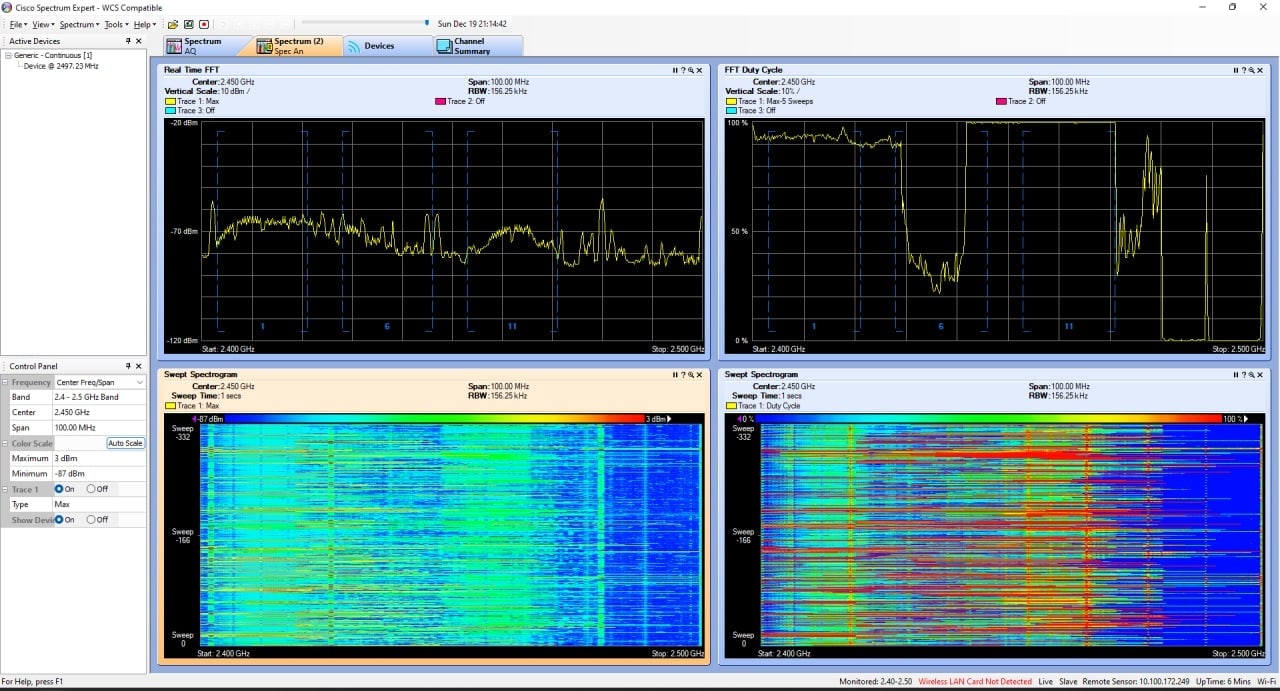
Task: Select the Trace 1 On radio button
Action: (64, 489)
